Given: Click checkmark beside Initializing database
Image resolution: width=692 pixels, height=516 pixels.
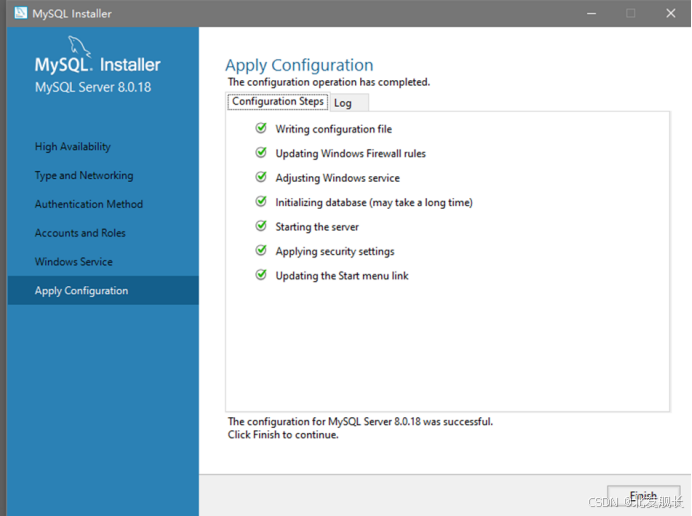Looking at the screenshot, I should pyautogui.click(x=261, y=202).
